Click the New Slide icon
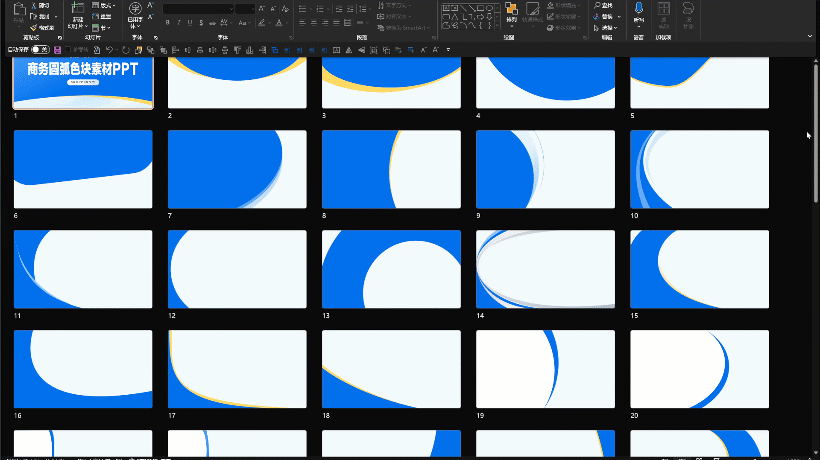This screenshot has width=820, height=460. coord(77,7)
